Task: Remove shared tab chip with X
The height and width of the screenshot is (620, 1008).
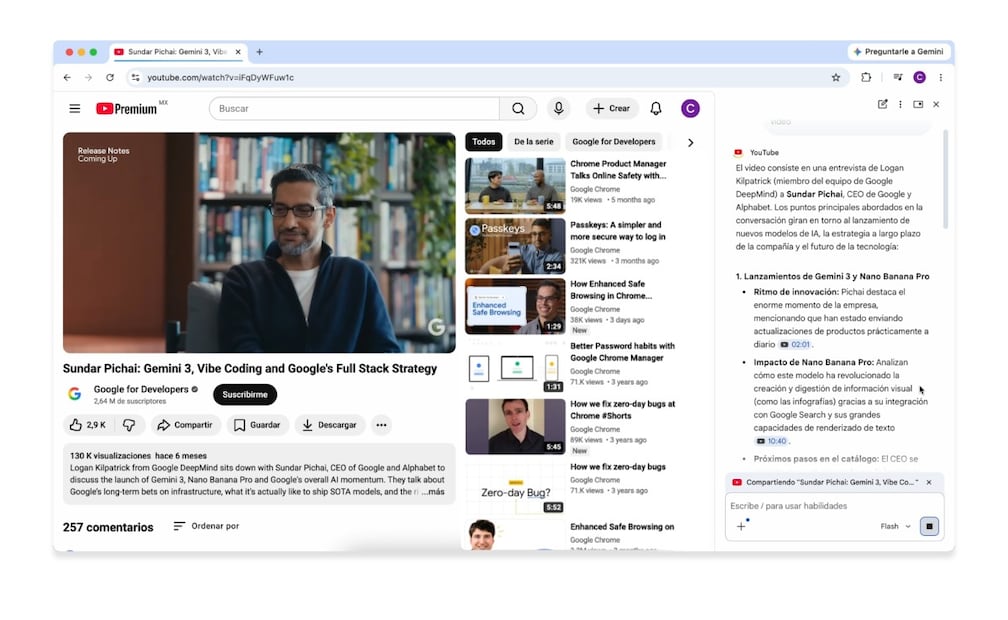Action: 929,482
